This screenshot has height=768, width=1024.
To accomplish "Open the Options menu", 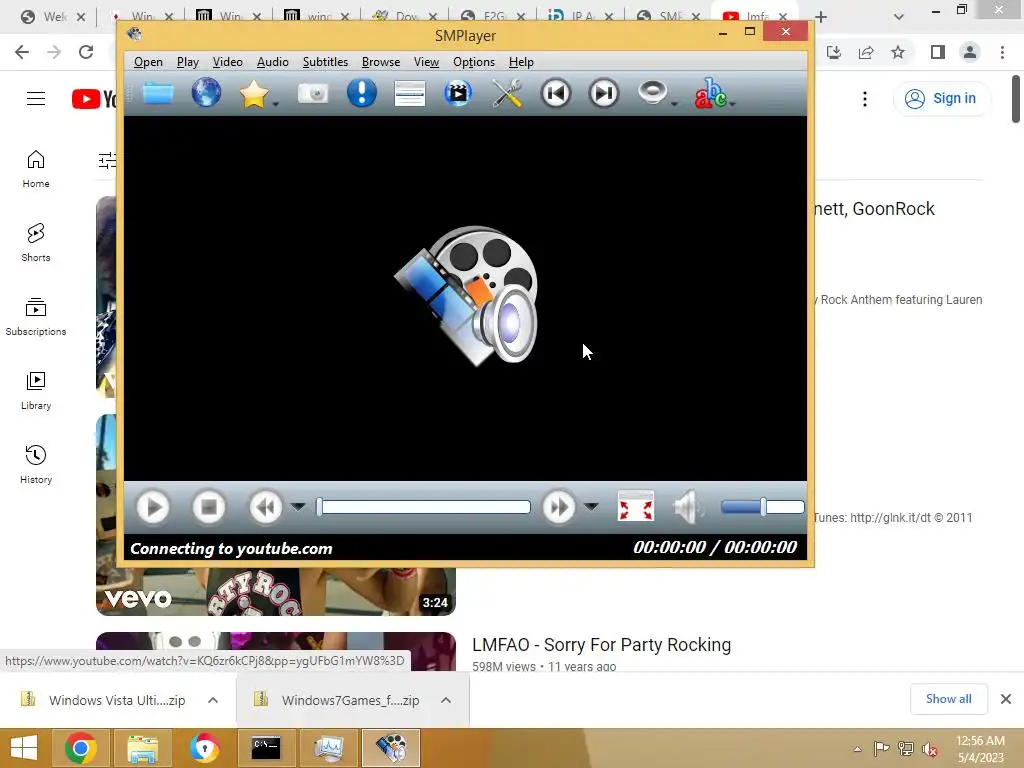I will point(474,62).
